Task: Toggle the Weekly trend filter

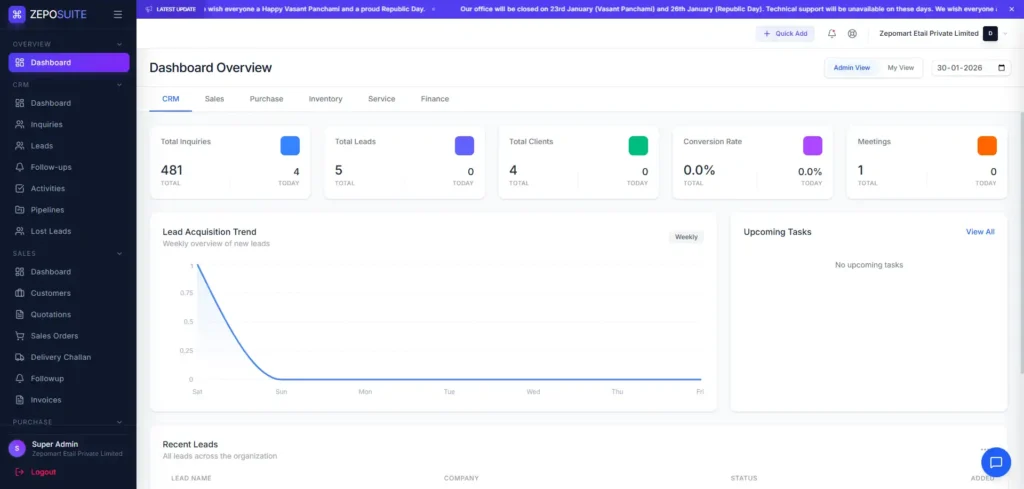Action: (x=686, y=237)
